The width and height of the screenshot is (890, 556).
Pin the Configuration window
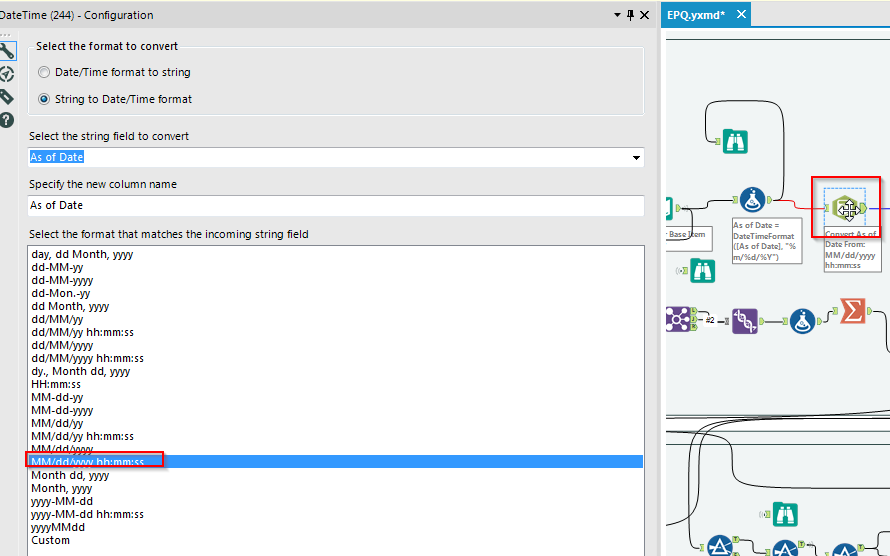click(x=631, y=15)
